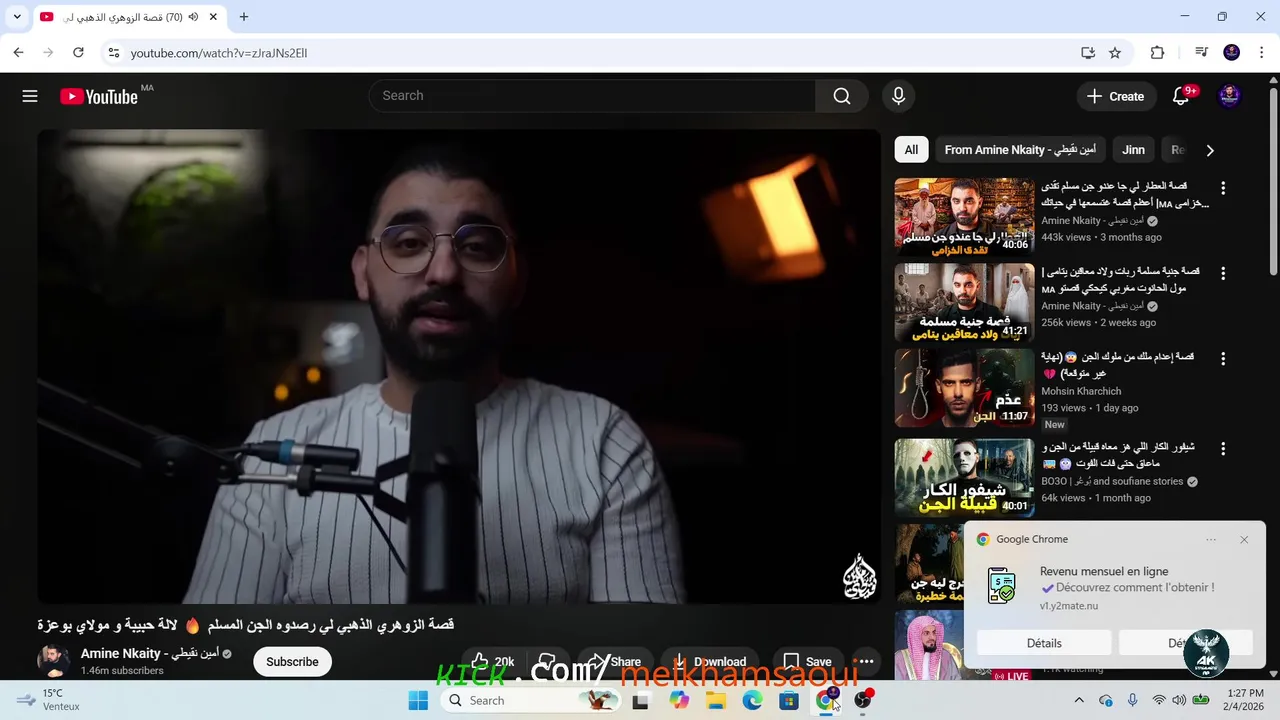Go to YouTube home via the logo
Image resolution: width=1280 pixels, height=720 pixels.
98,96
